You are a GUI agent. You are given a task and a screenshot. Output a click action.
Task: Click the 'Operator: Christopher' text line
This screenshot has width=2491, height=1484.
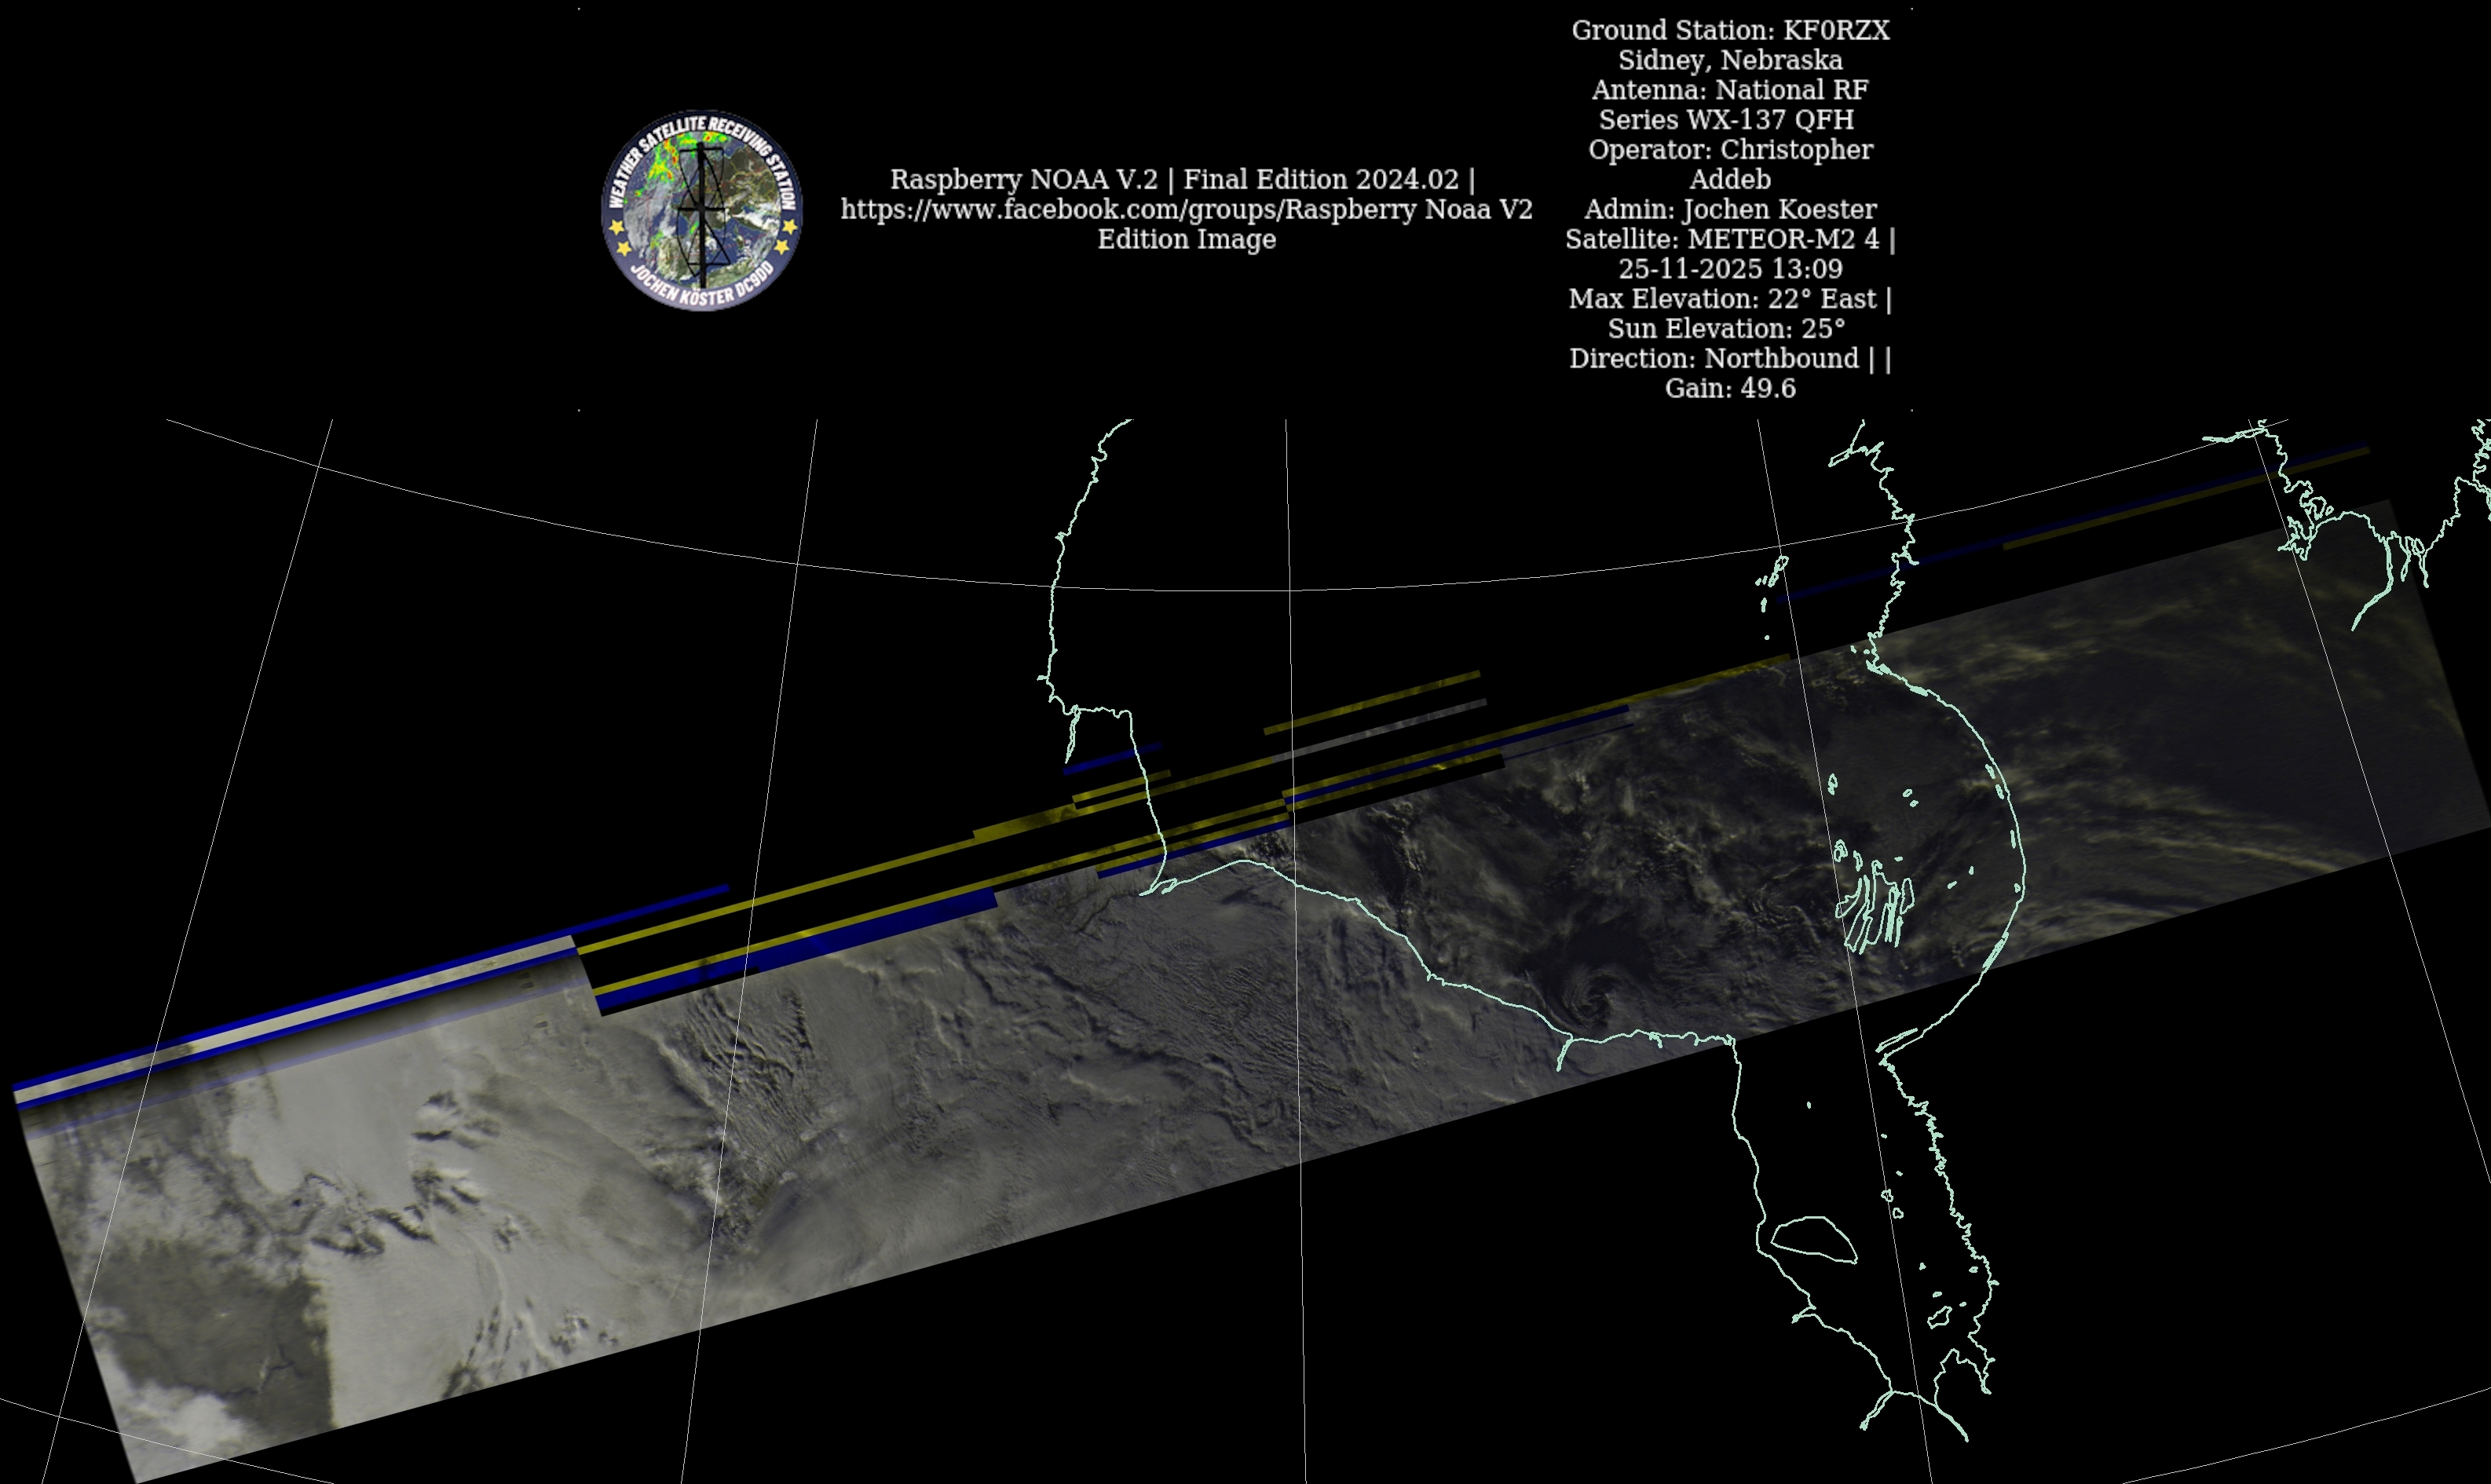pos(1730,150)
